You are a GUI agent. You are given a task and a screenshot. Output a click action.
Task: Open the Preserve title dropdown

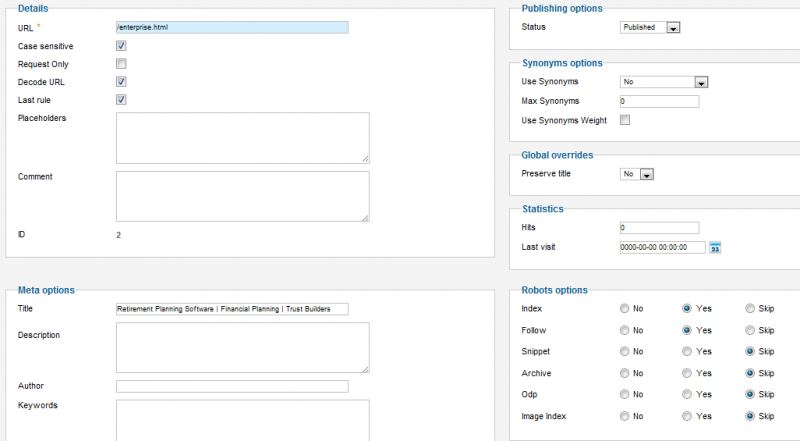click(637, 174)
